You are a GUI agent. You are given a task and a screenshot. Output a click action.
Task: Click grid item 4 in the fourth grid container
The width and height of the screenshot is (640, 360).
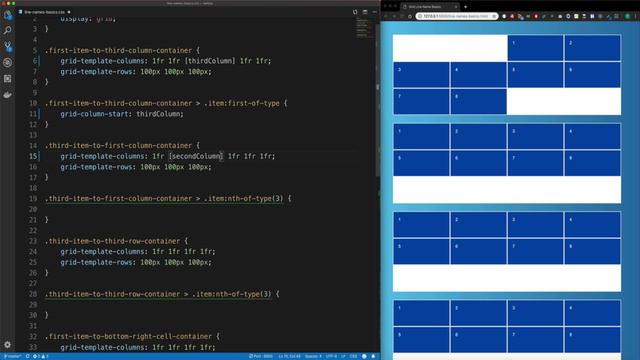592,313
